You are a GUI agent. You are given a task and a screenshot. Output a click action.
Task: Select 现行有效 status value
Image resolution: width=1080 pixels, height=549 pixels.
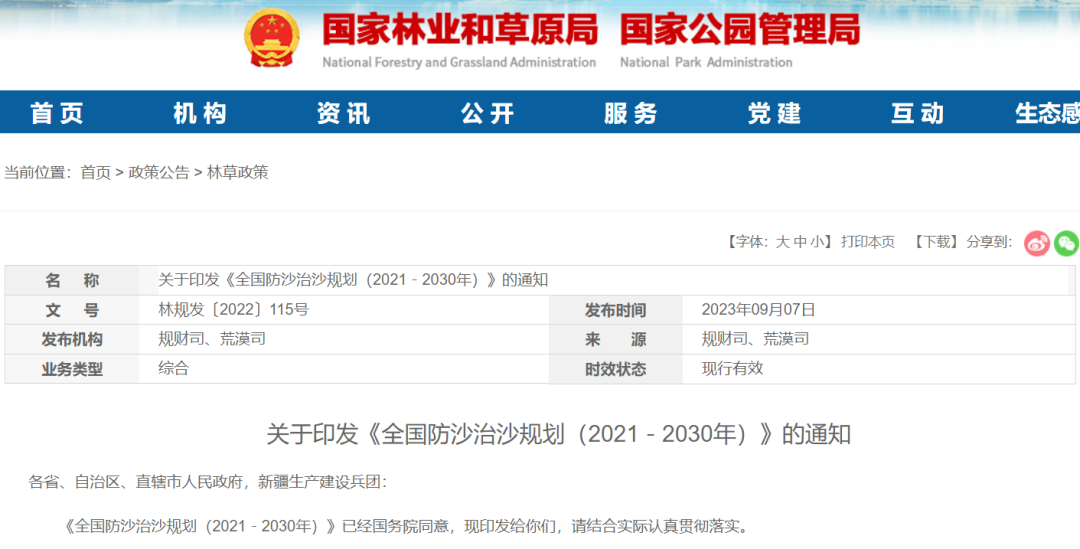(732, 369)
